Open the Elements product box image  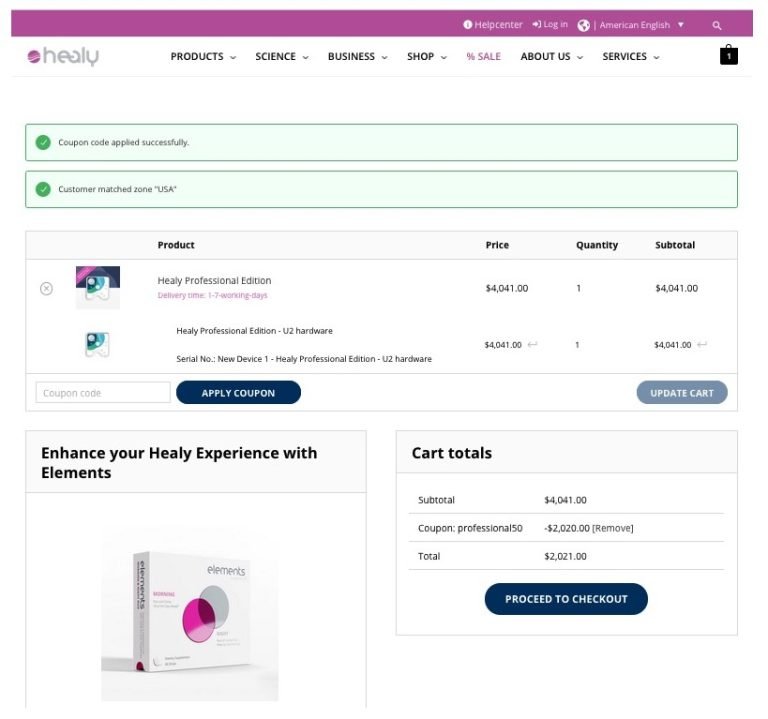[190, 612]
